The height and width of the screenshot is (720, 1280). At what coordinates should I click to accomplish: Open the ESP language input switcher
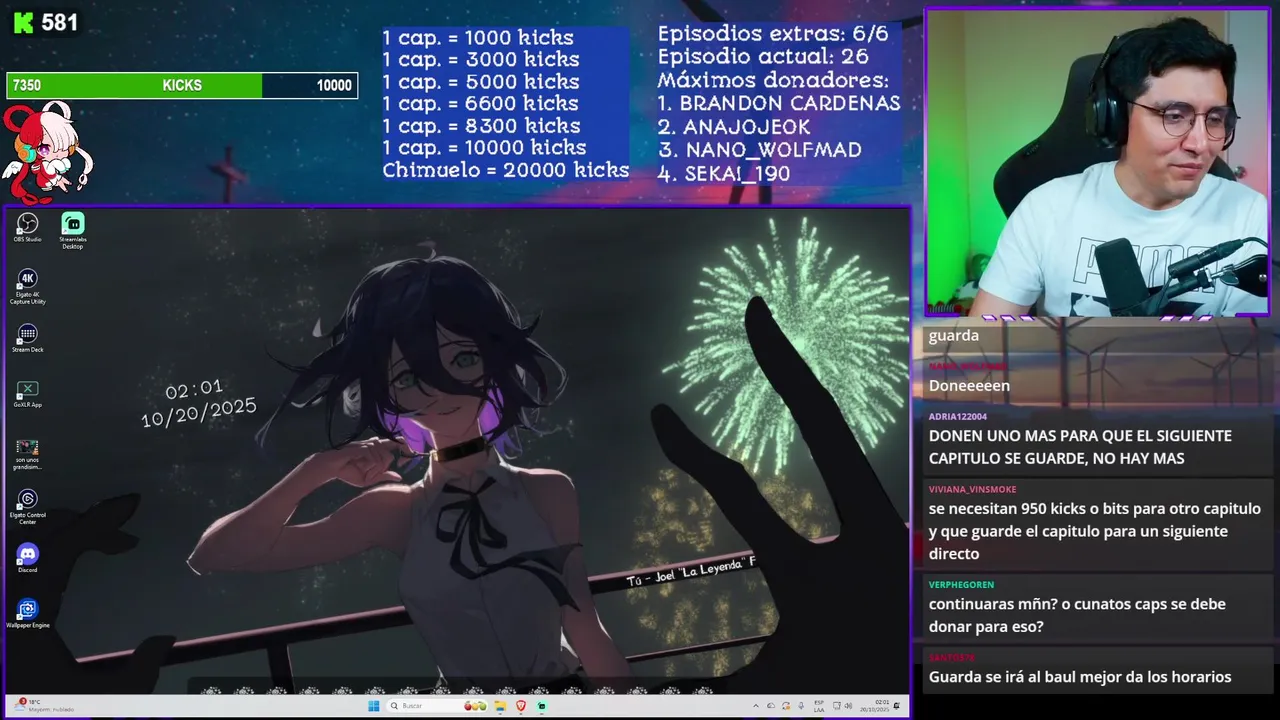click(x=819, y=706)
